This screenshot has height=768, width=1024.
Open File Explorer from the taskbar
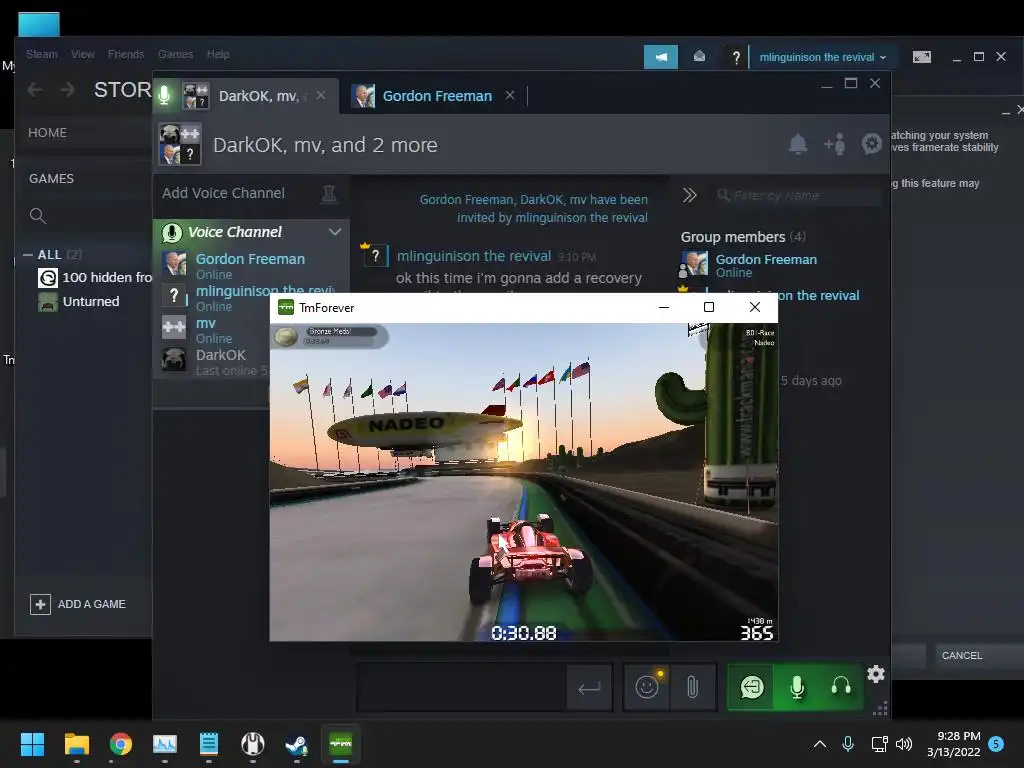(x=76, y=744)
